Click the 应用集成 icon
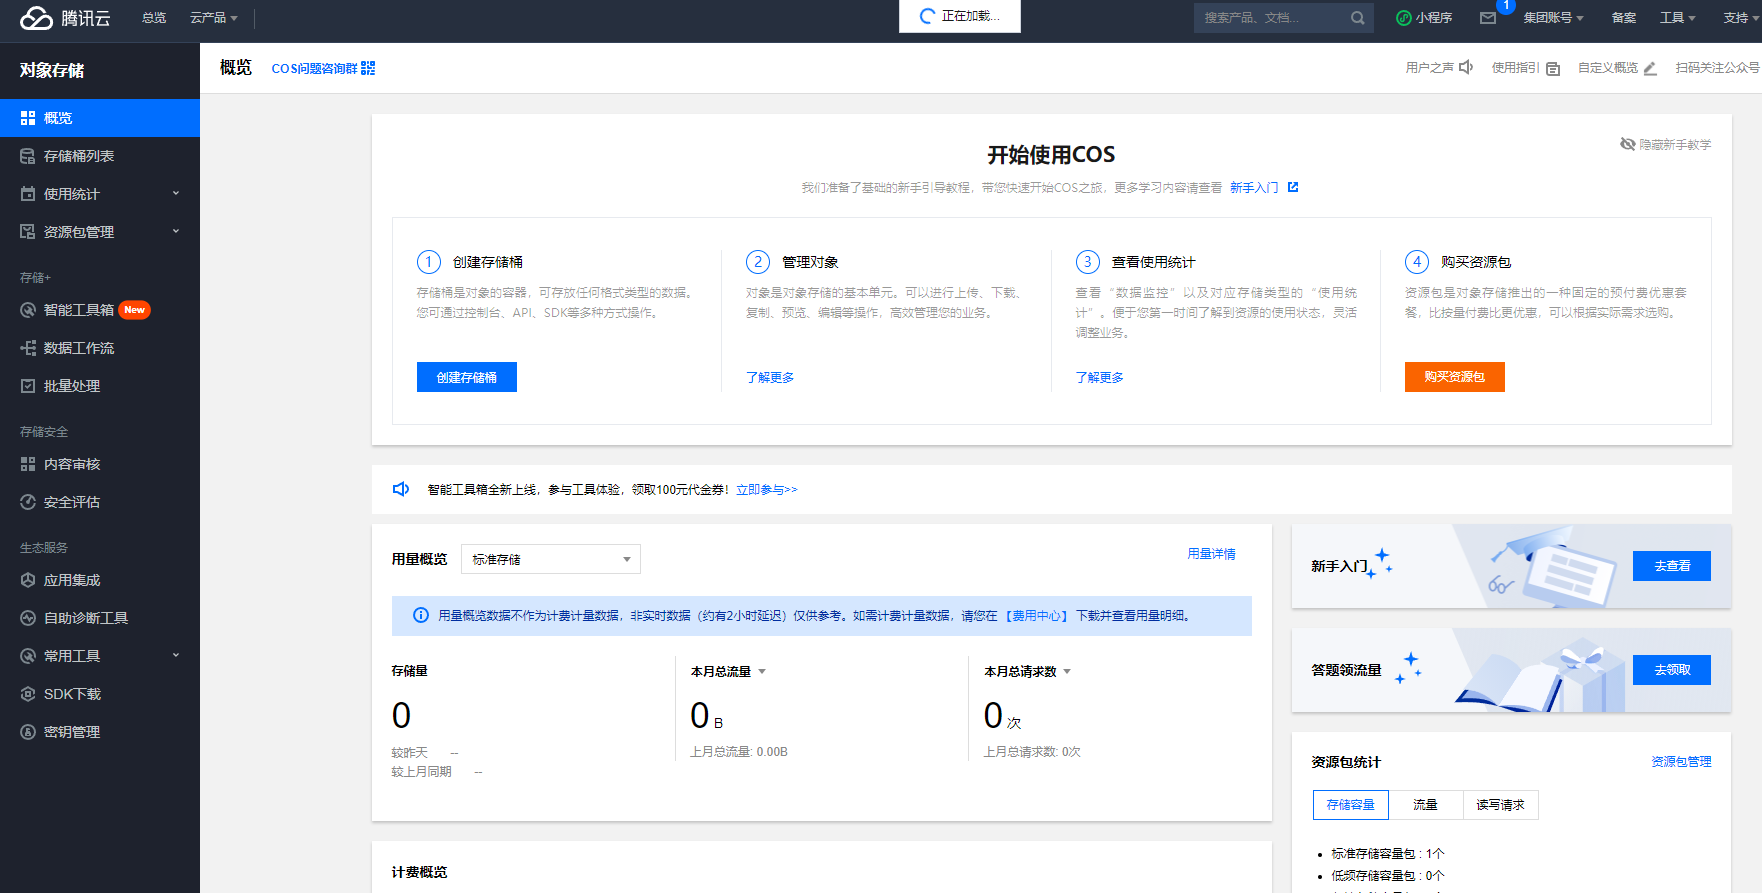The height and width of the screenshot is (893, 1762). 28,580
